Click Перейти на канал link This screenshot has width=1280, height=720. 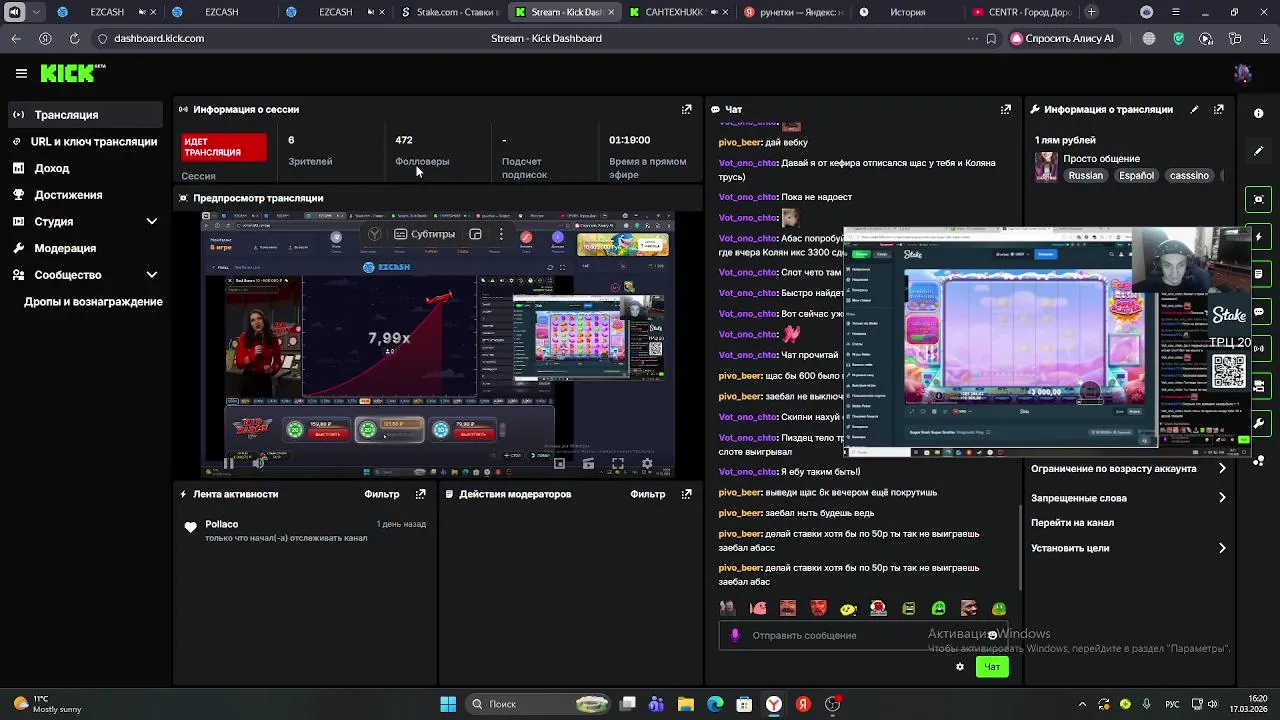[x=1072, y=523]
